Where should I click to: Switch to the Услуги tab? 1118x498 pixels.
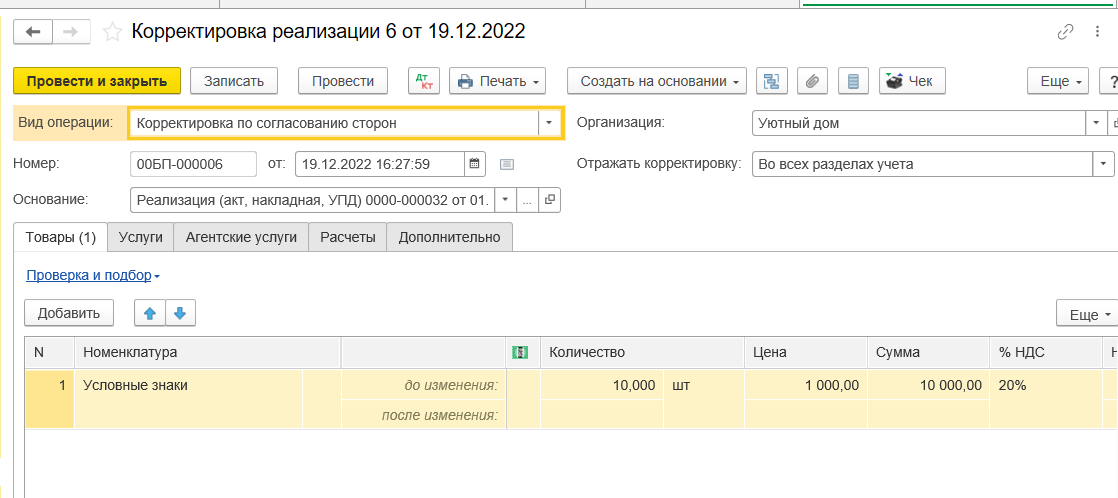pos(140,237)
